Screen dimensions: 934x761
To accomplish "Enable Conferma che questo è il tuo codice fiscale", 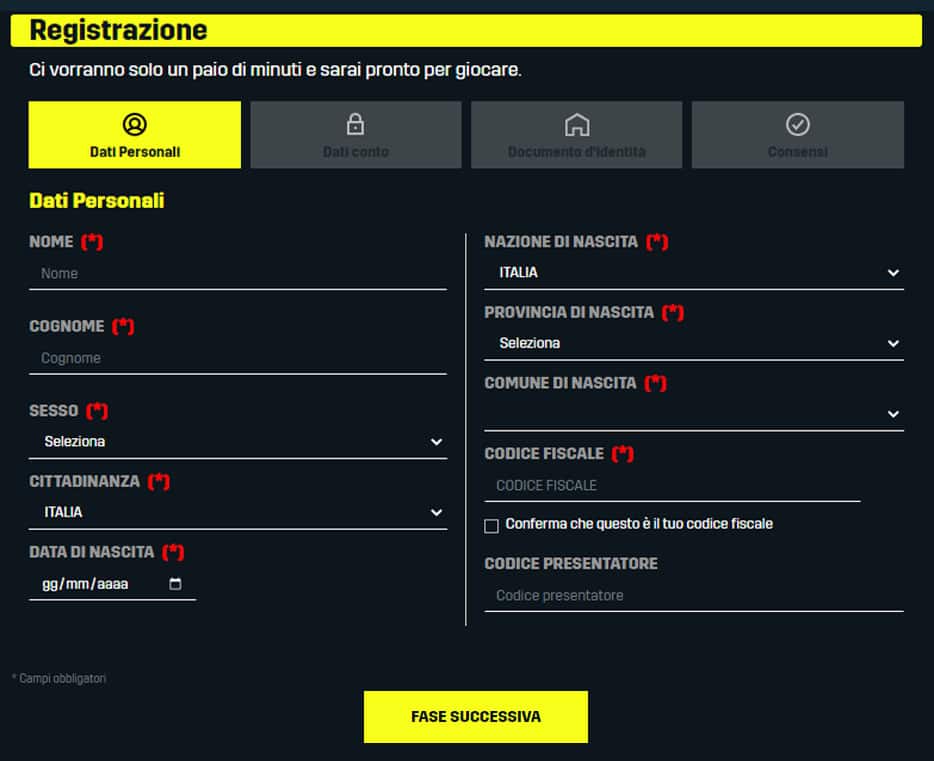I will click(491, 523).
